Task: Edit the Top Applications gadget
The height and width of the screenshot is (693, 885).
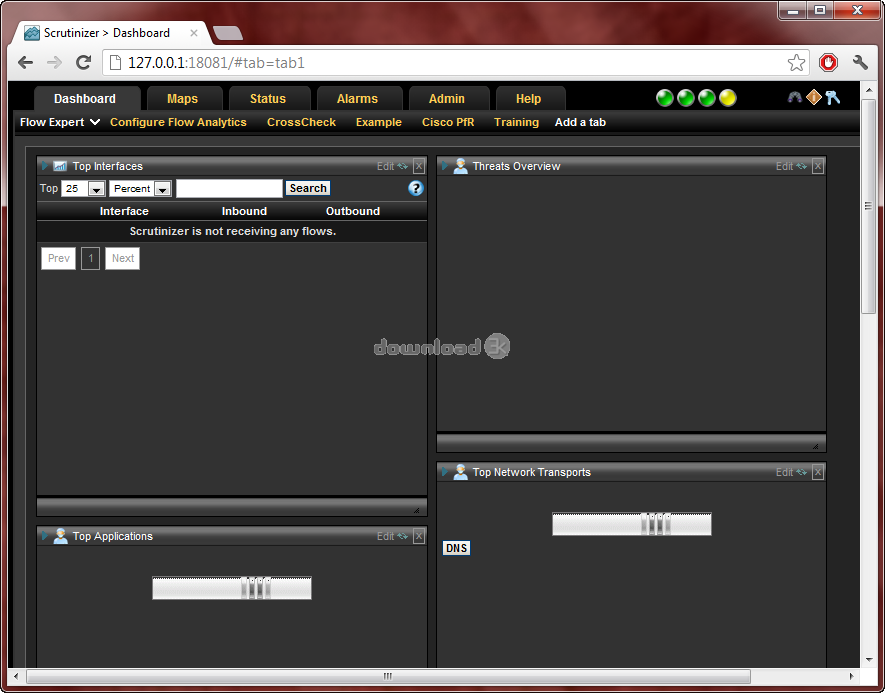Action: pyautogui.click(x=385, y=536)
